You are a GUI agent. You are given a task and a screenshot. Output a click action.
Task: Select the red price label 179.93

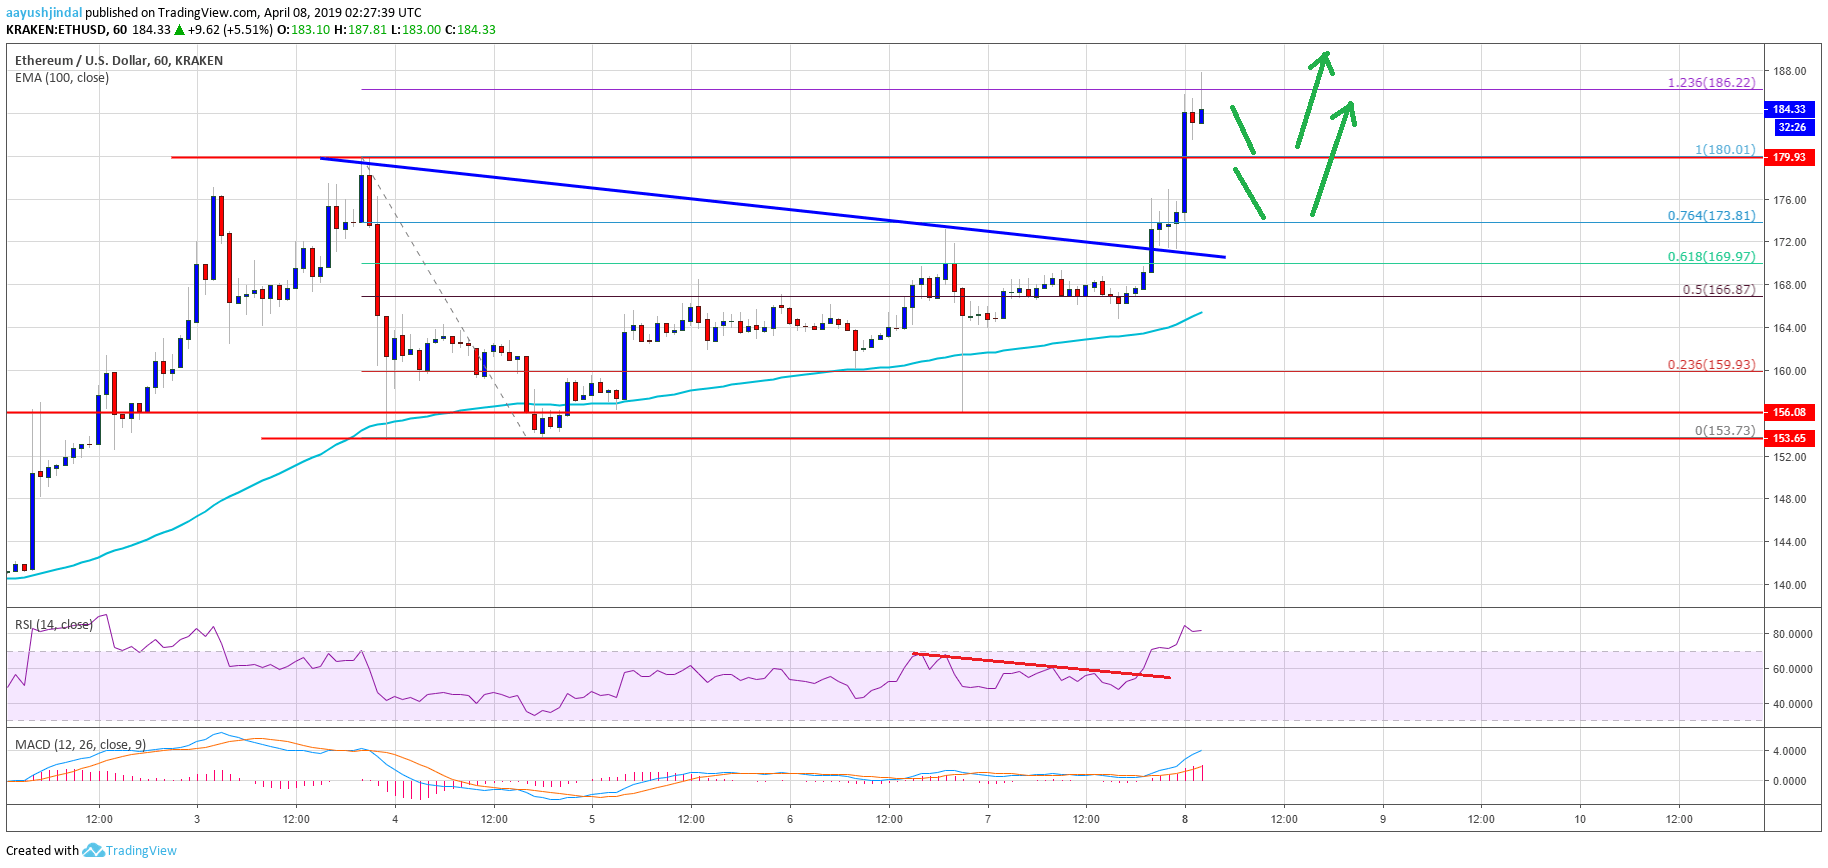[x=1789, y=157]
